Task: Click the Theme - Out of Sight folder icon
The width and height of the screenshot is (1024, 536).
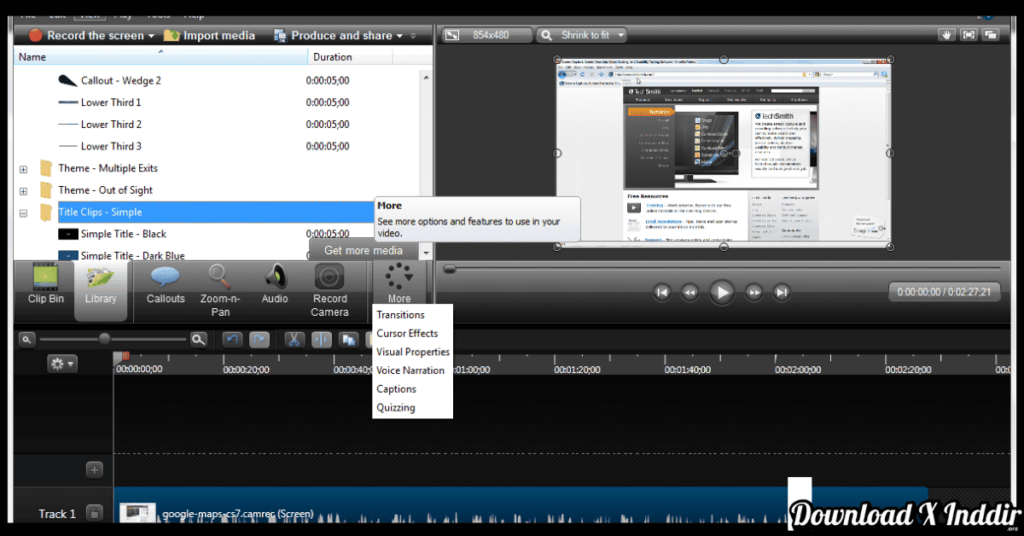Action: pyautogui.click(x=46, y=190)
